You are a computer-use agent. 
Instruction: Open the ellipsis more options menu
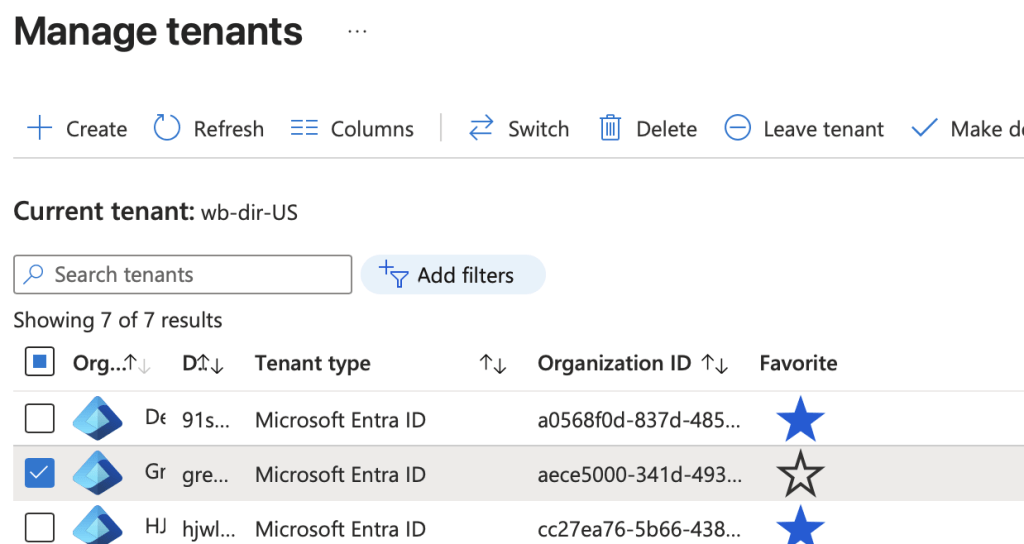(357, 32)
